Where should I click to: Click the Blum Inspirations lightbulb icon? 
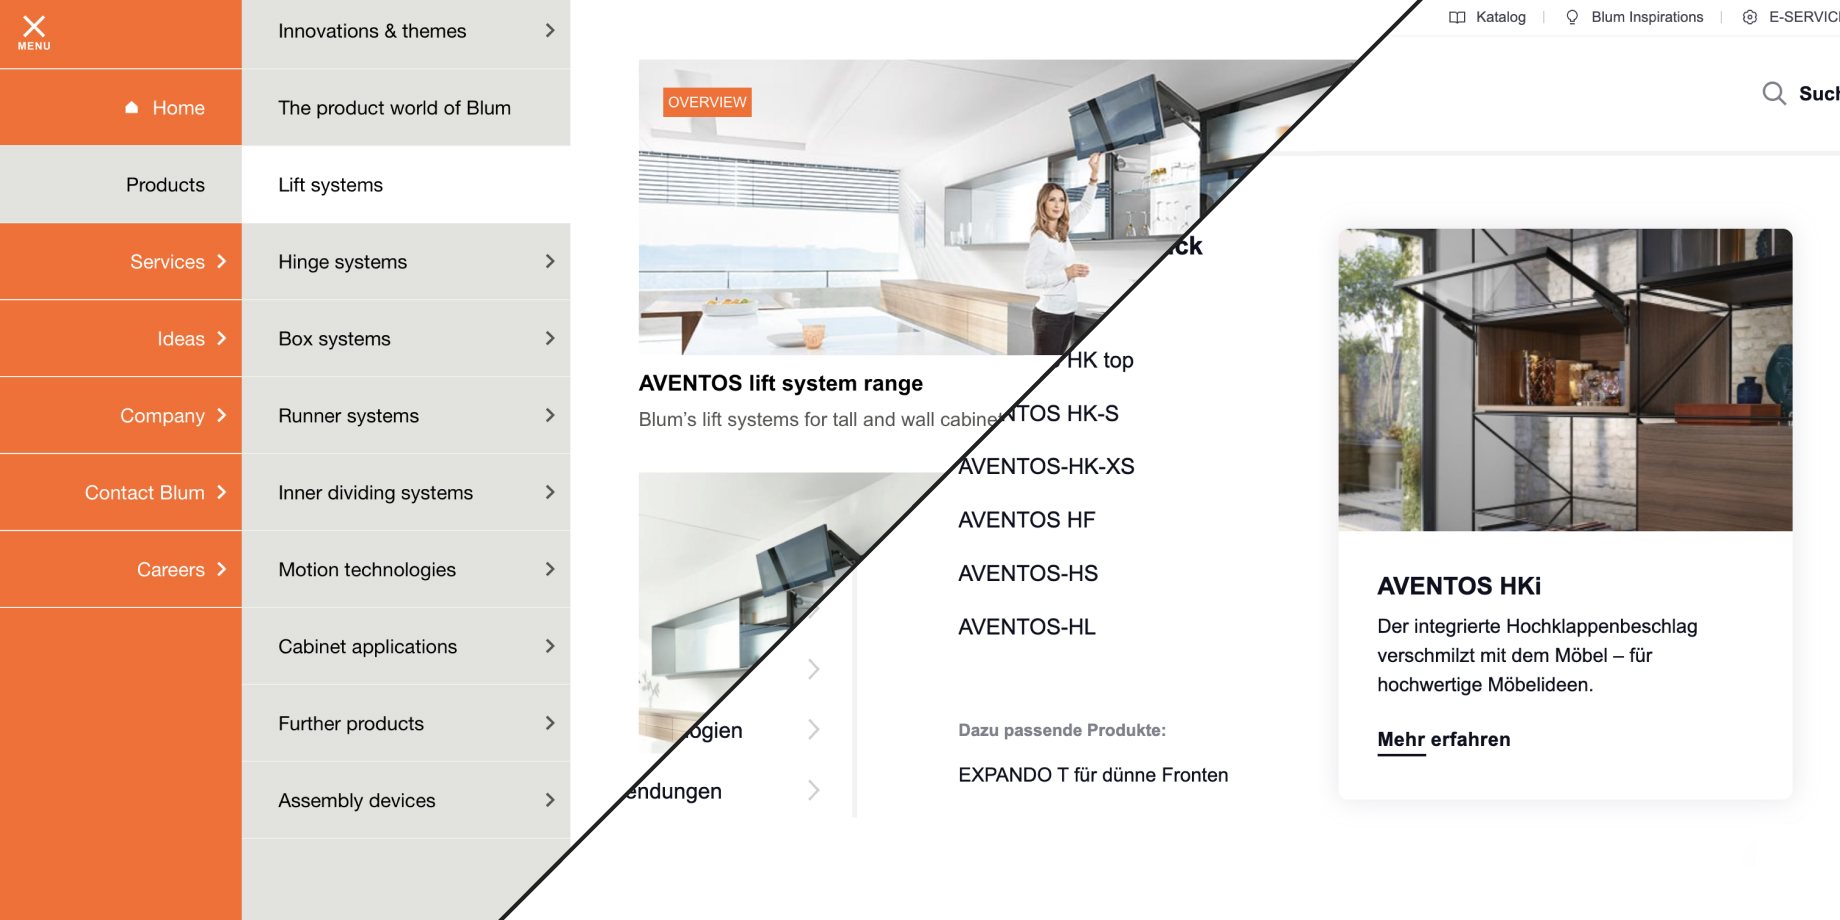pyautogui.click(x=1572, y=17)
